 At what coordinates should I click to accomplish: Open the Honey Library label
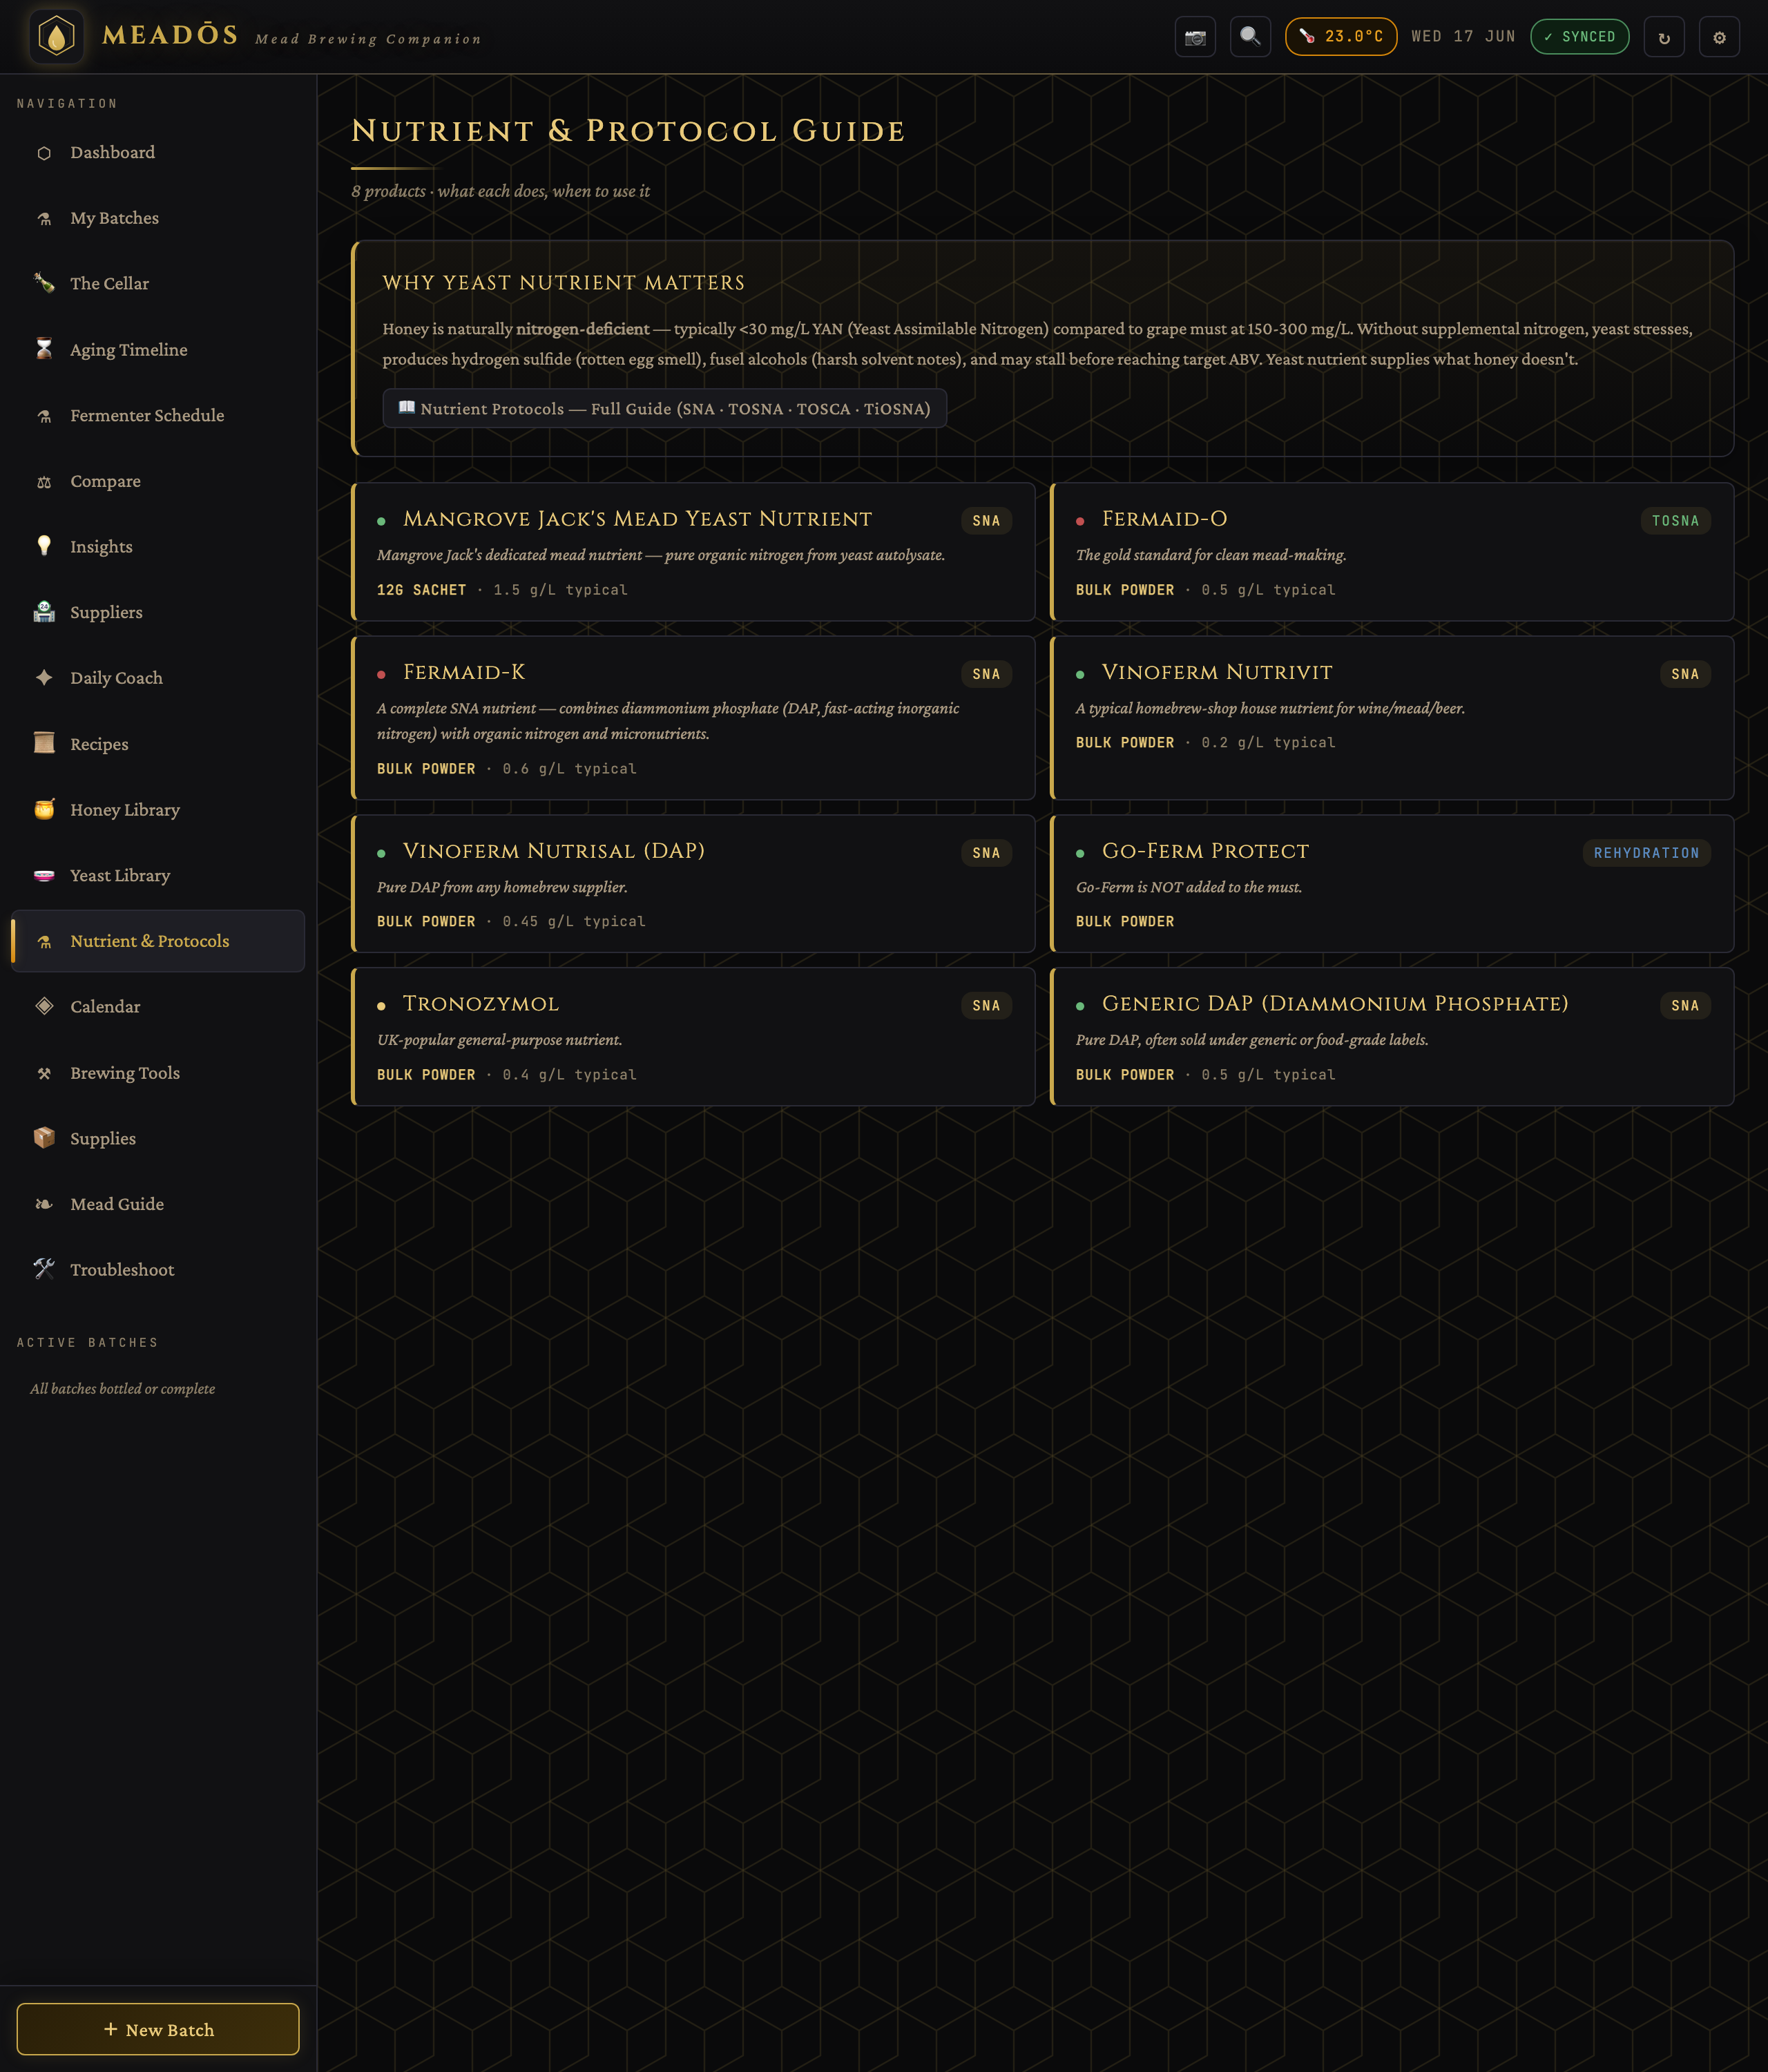coord(125,810)
